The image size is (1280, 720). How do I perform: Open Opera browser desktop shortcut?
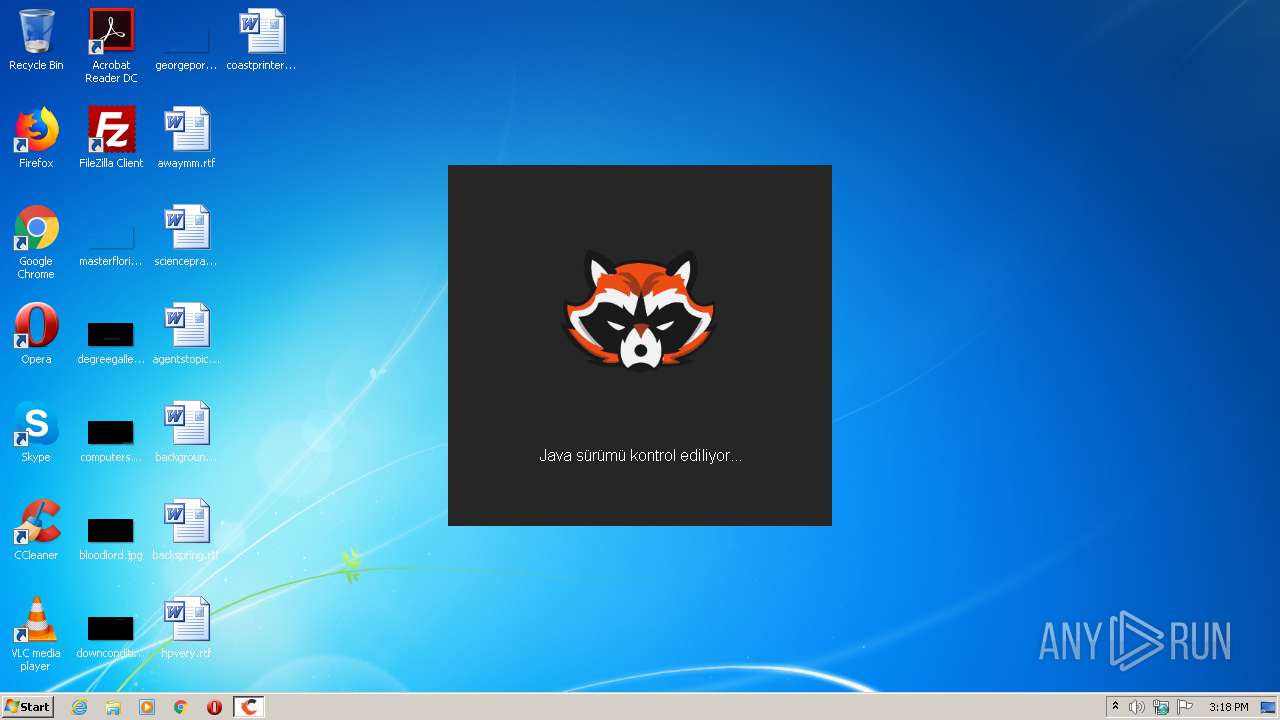36,335
